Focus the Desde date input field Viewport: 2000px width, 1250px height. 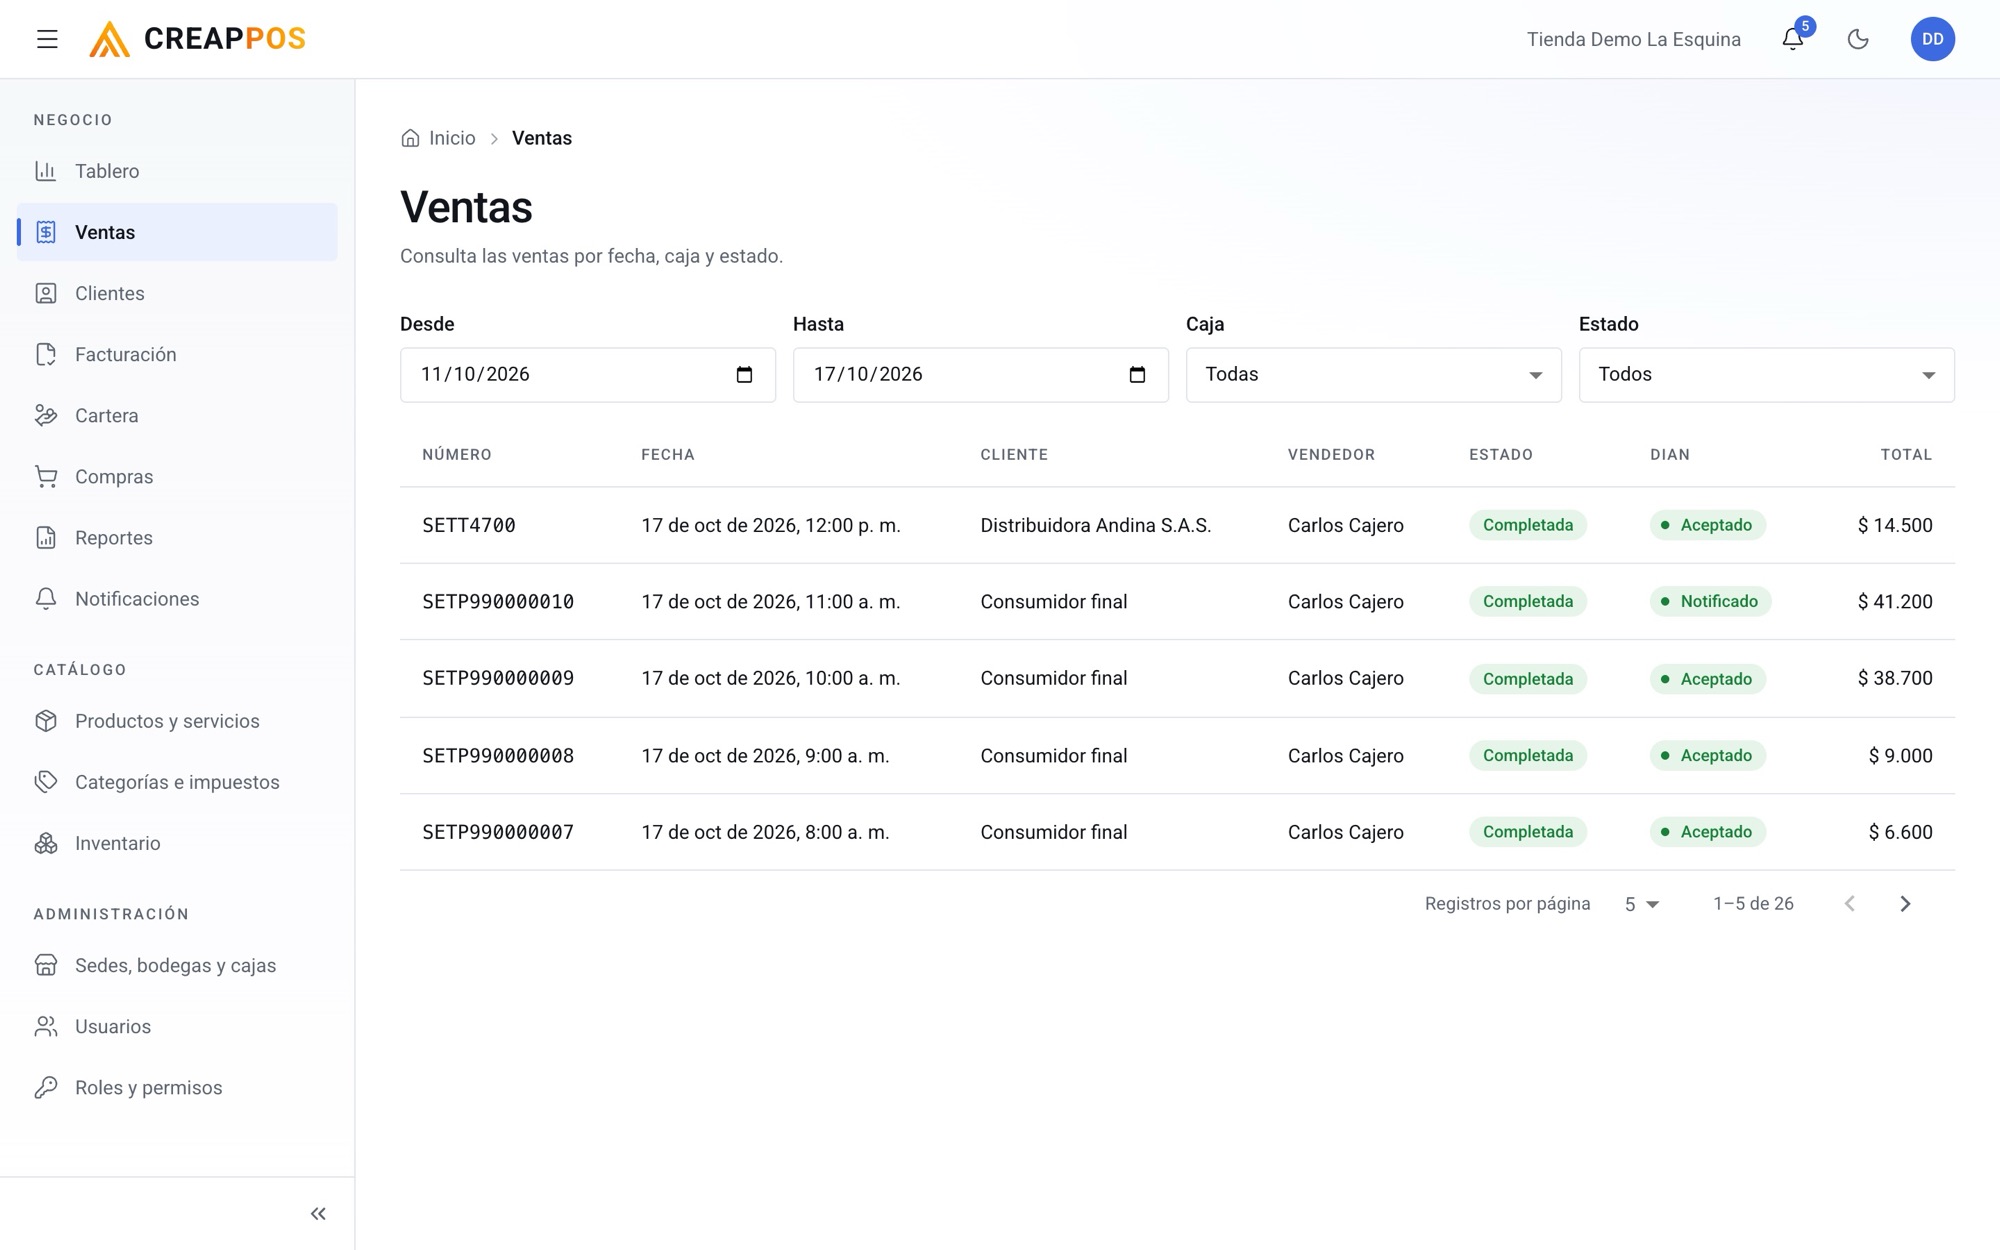tap(587, 375)
